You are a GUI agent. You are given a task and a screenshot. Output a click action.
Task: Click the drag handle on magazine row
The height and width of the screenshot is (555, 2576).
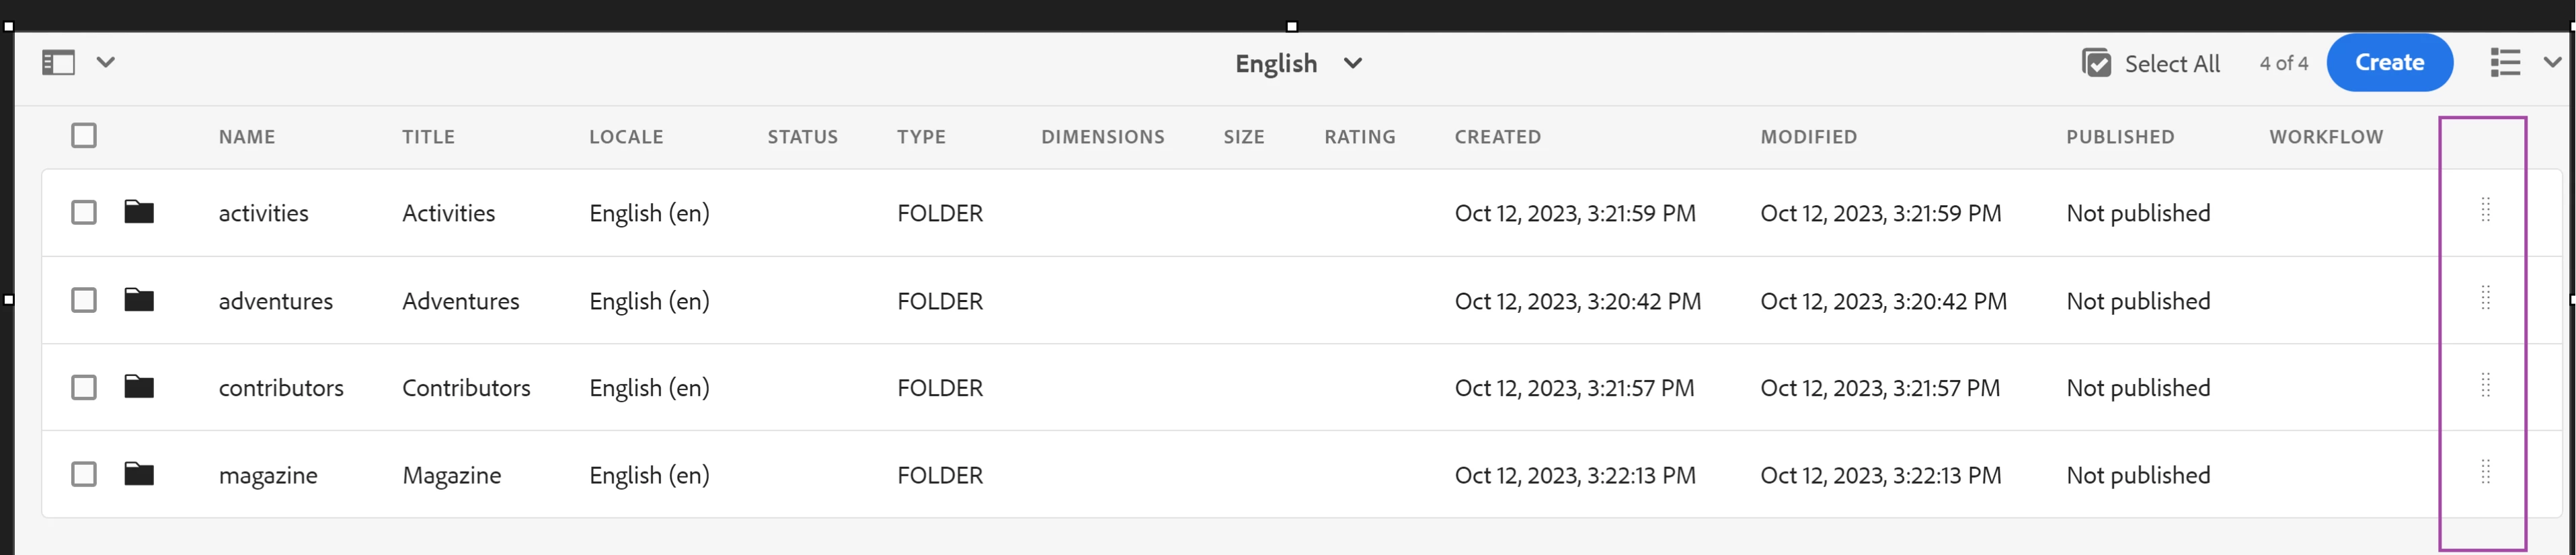click(x=2485, y=472)
